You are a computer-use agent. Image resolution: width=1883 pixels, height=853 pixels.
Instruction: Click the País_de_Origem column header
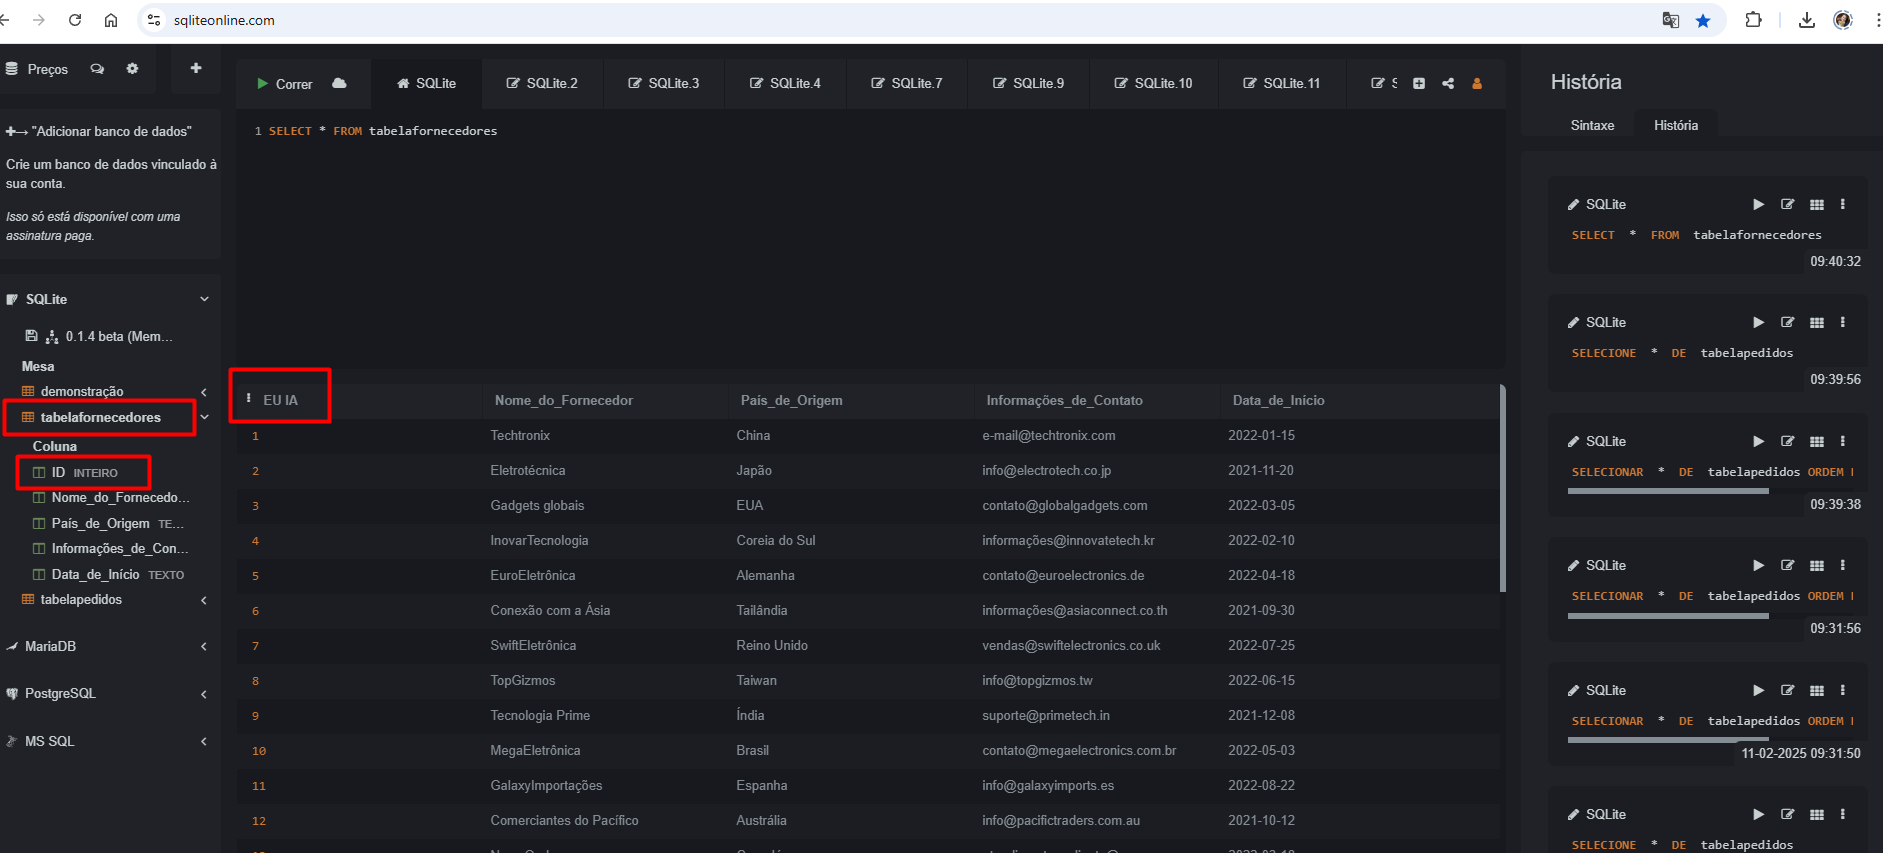(791, 400)
